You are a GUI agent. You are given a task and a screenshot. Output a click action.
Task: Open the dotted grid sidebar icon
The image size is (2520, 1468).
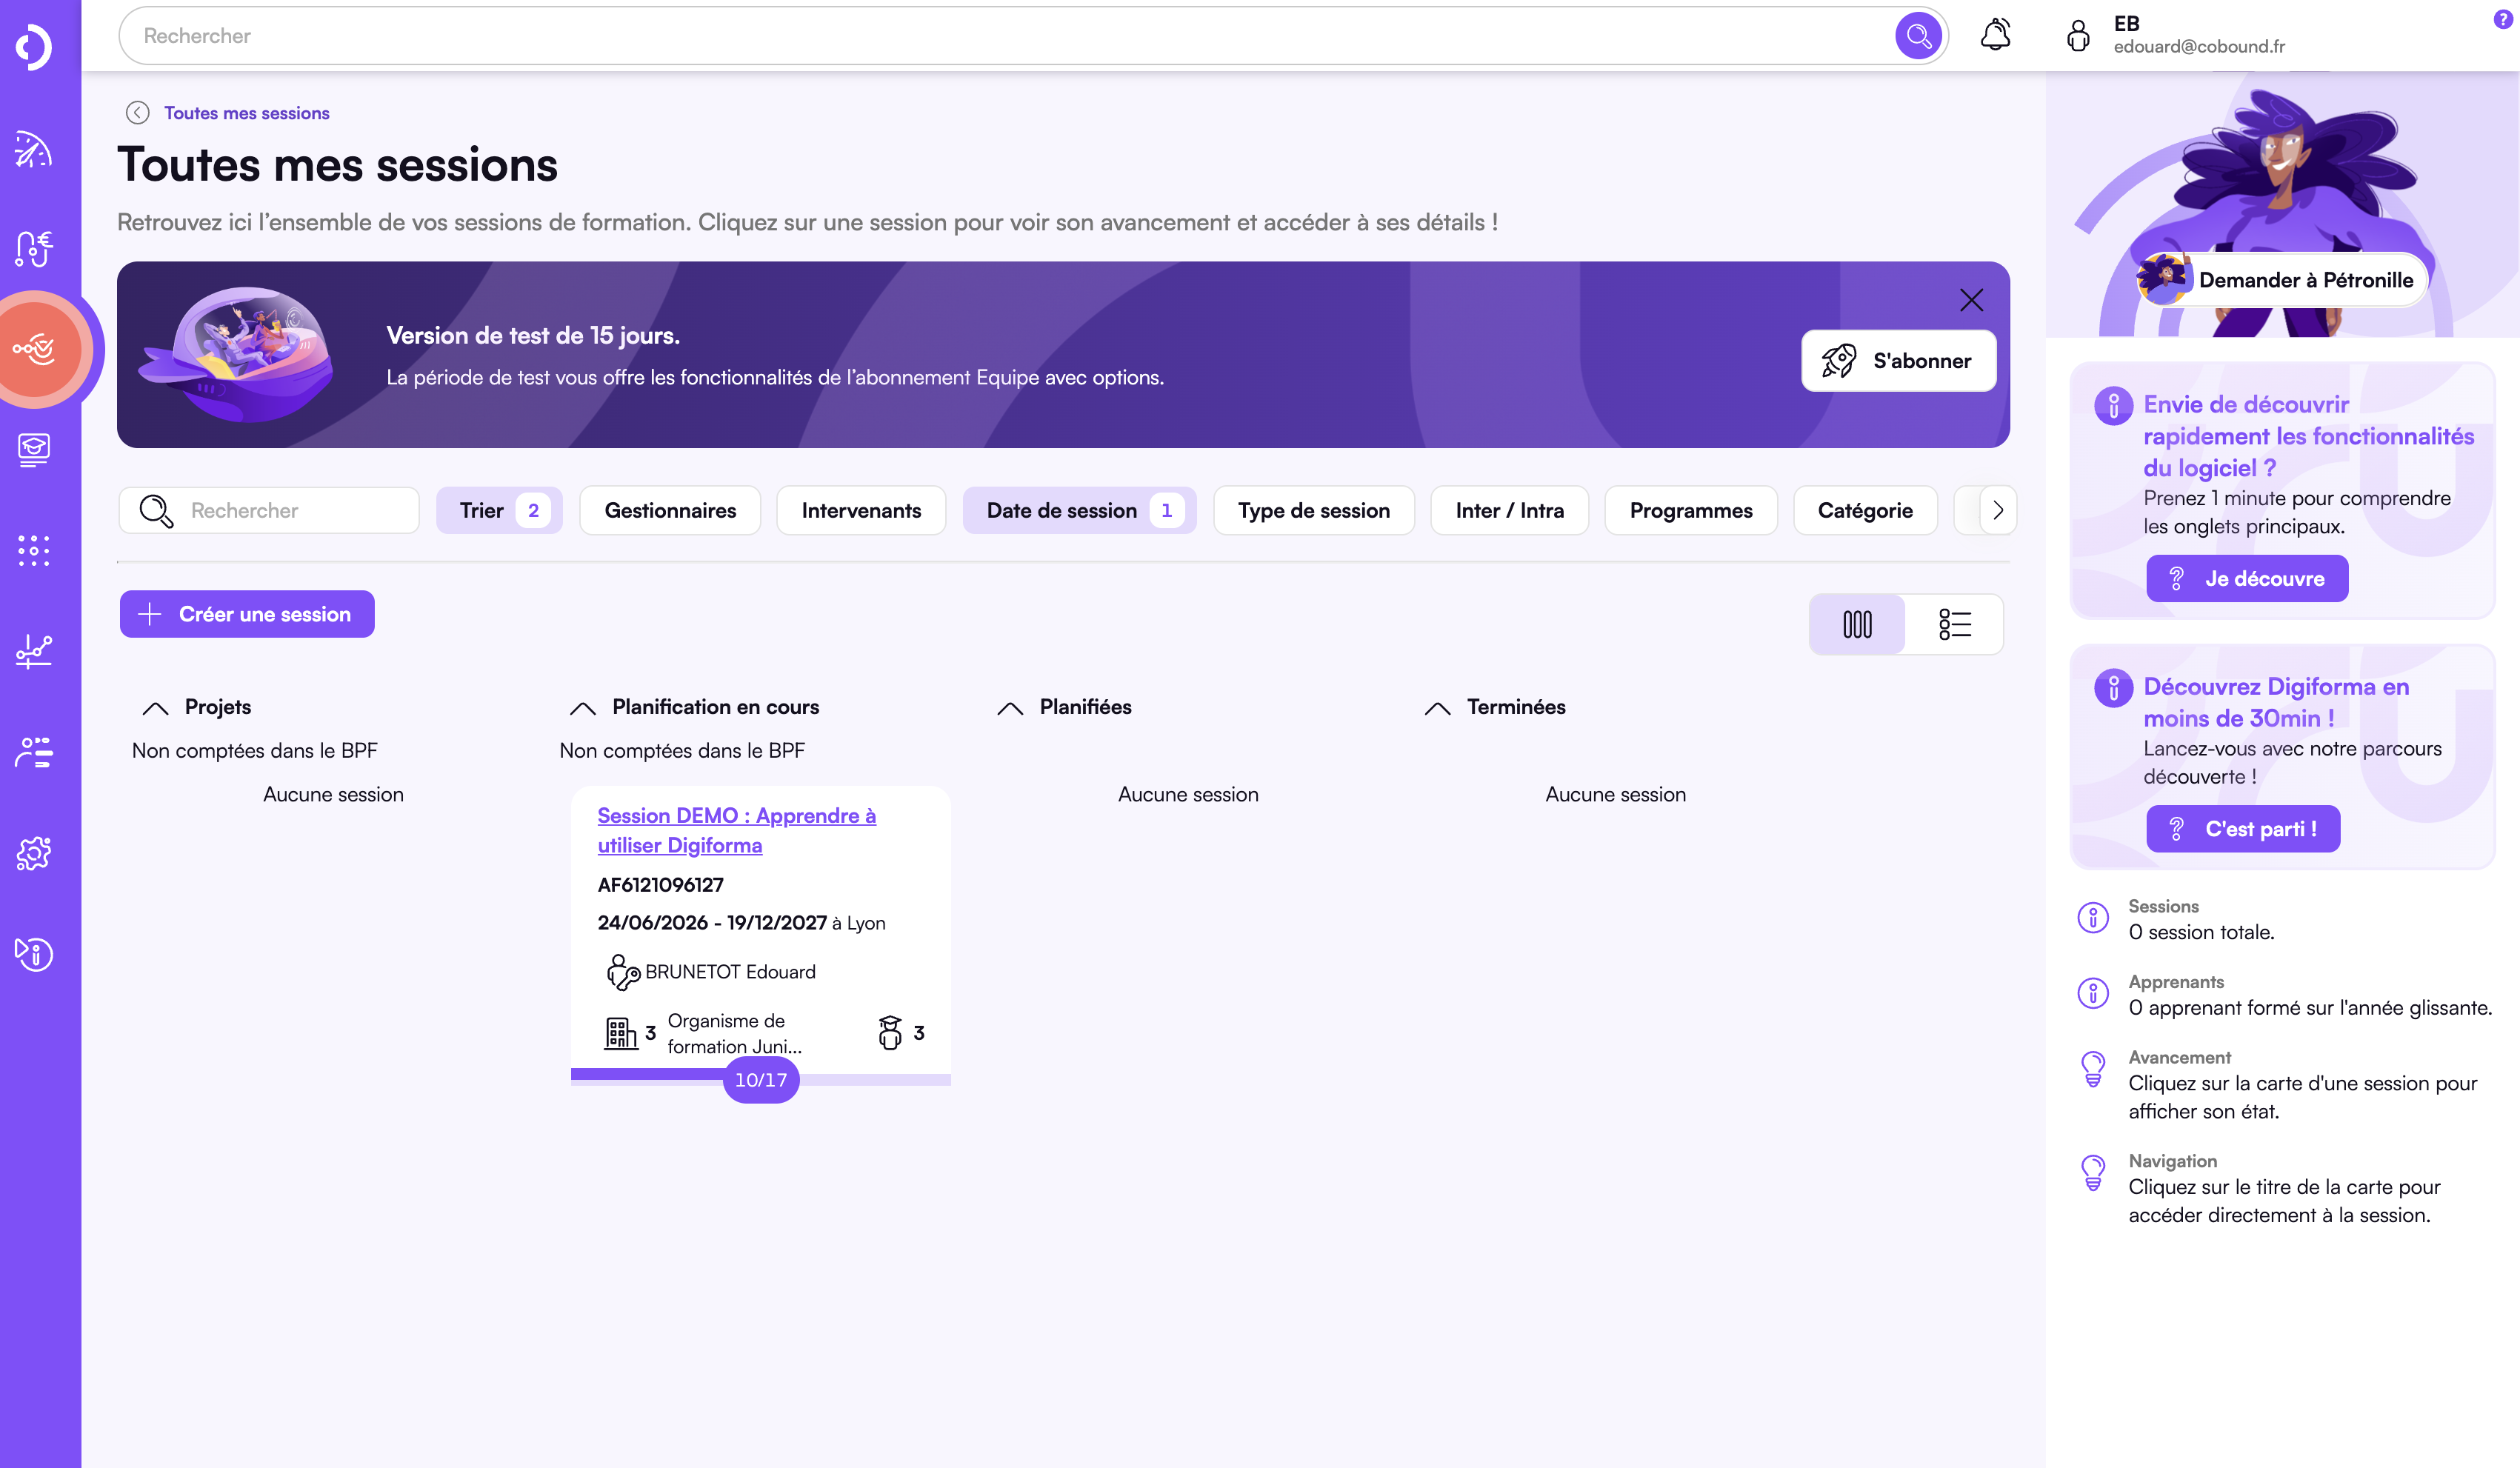pos(33,550)
